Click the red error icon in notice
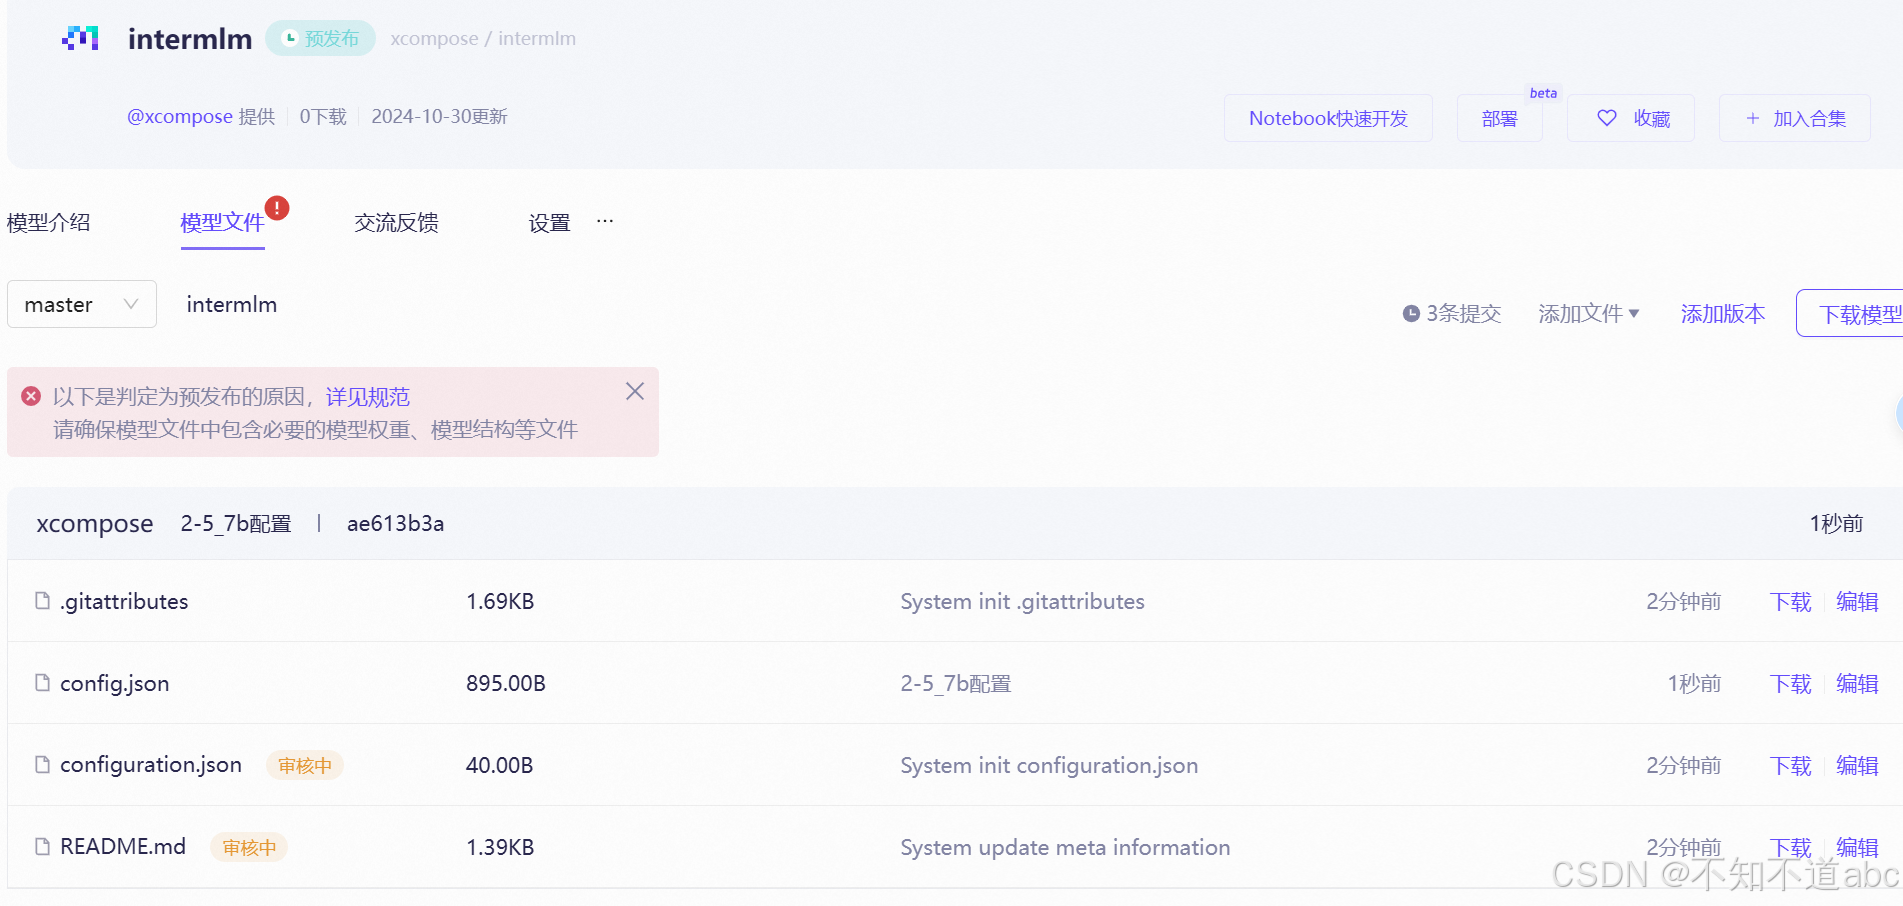Image resolution: width=1903 pixels, height=906 pixels. 31,396
